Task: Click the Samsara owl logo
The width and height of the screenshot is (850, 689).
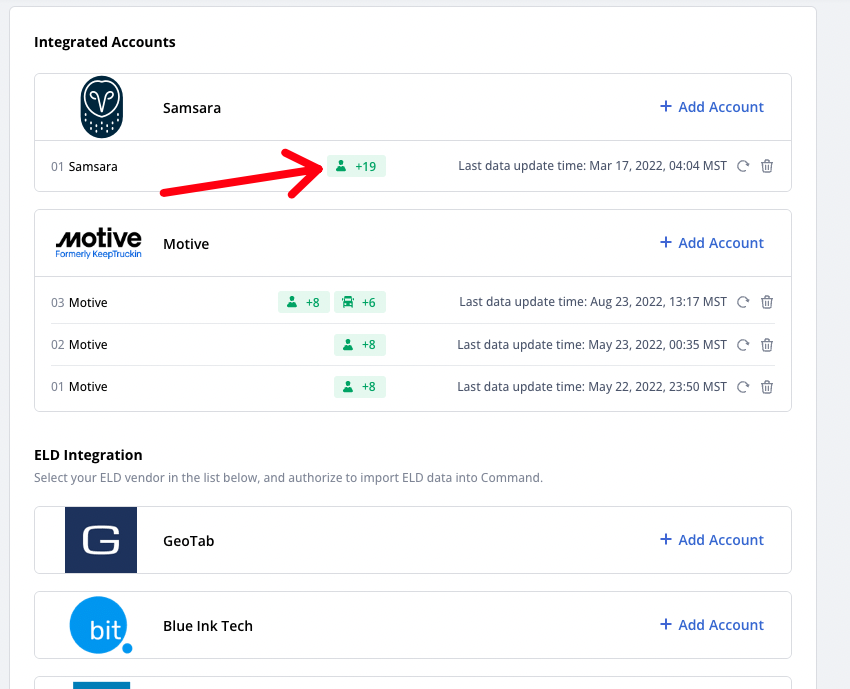Action: coord(102,107)
